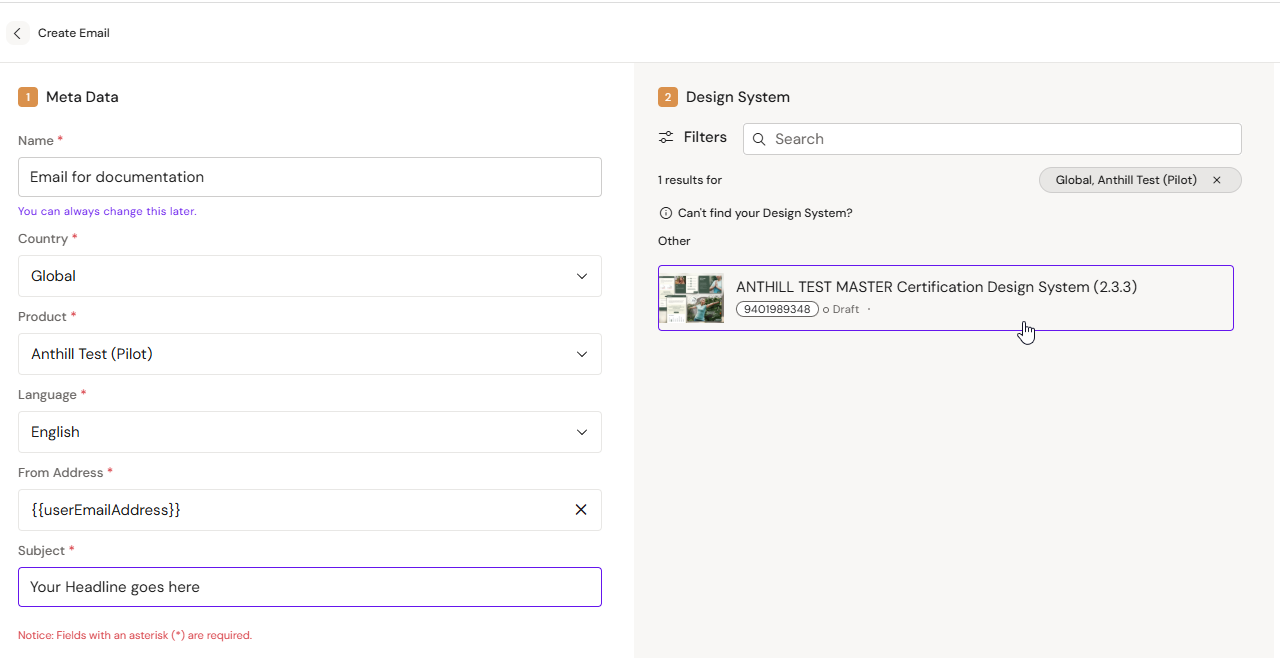Click the info icon next to Can't find your Design System
Screen dimensions: 1280x658
(x=665, y=213)
